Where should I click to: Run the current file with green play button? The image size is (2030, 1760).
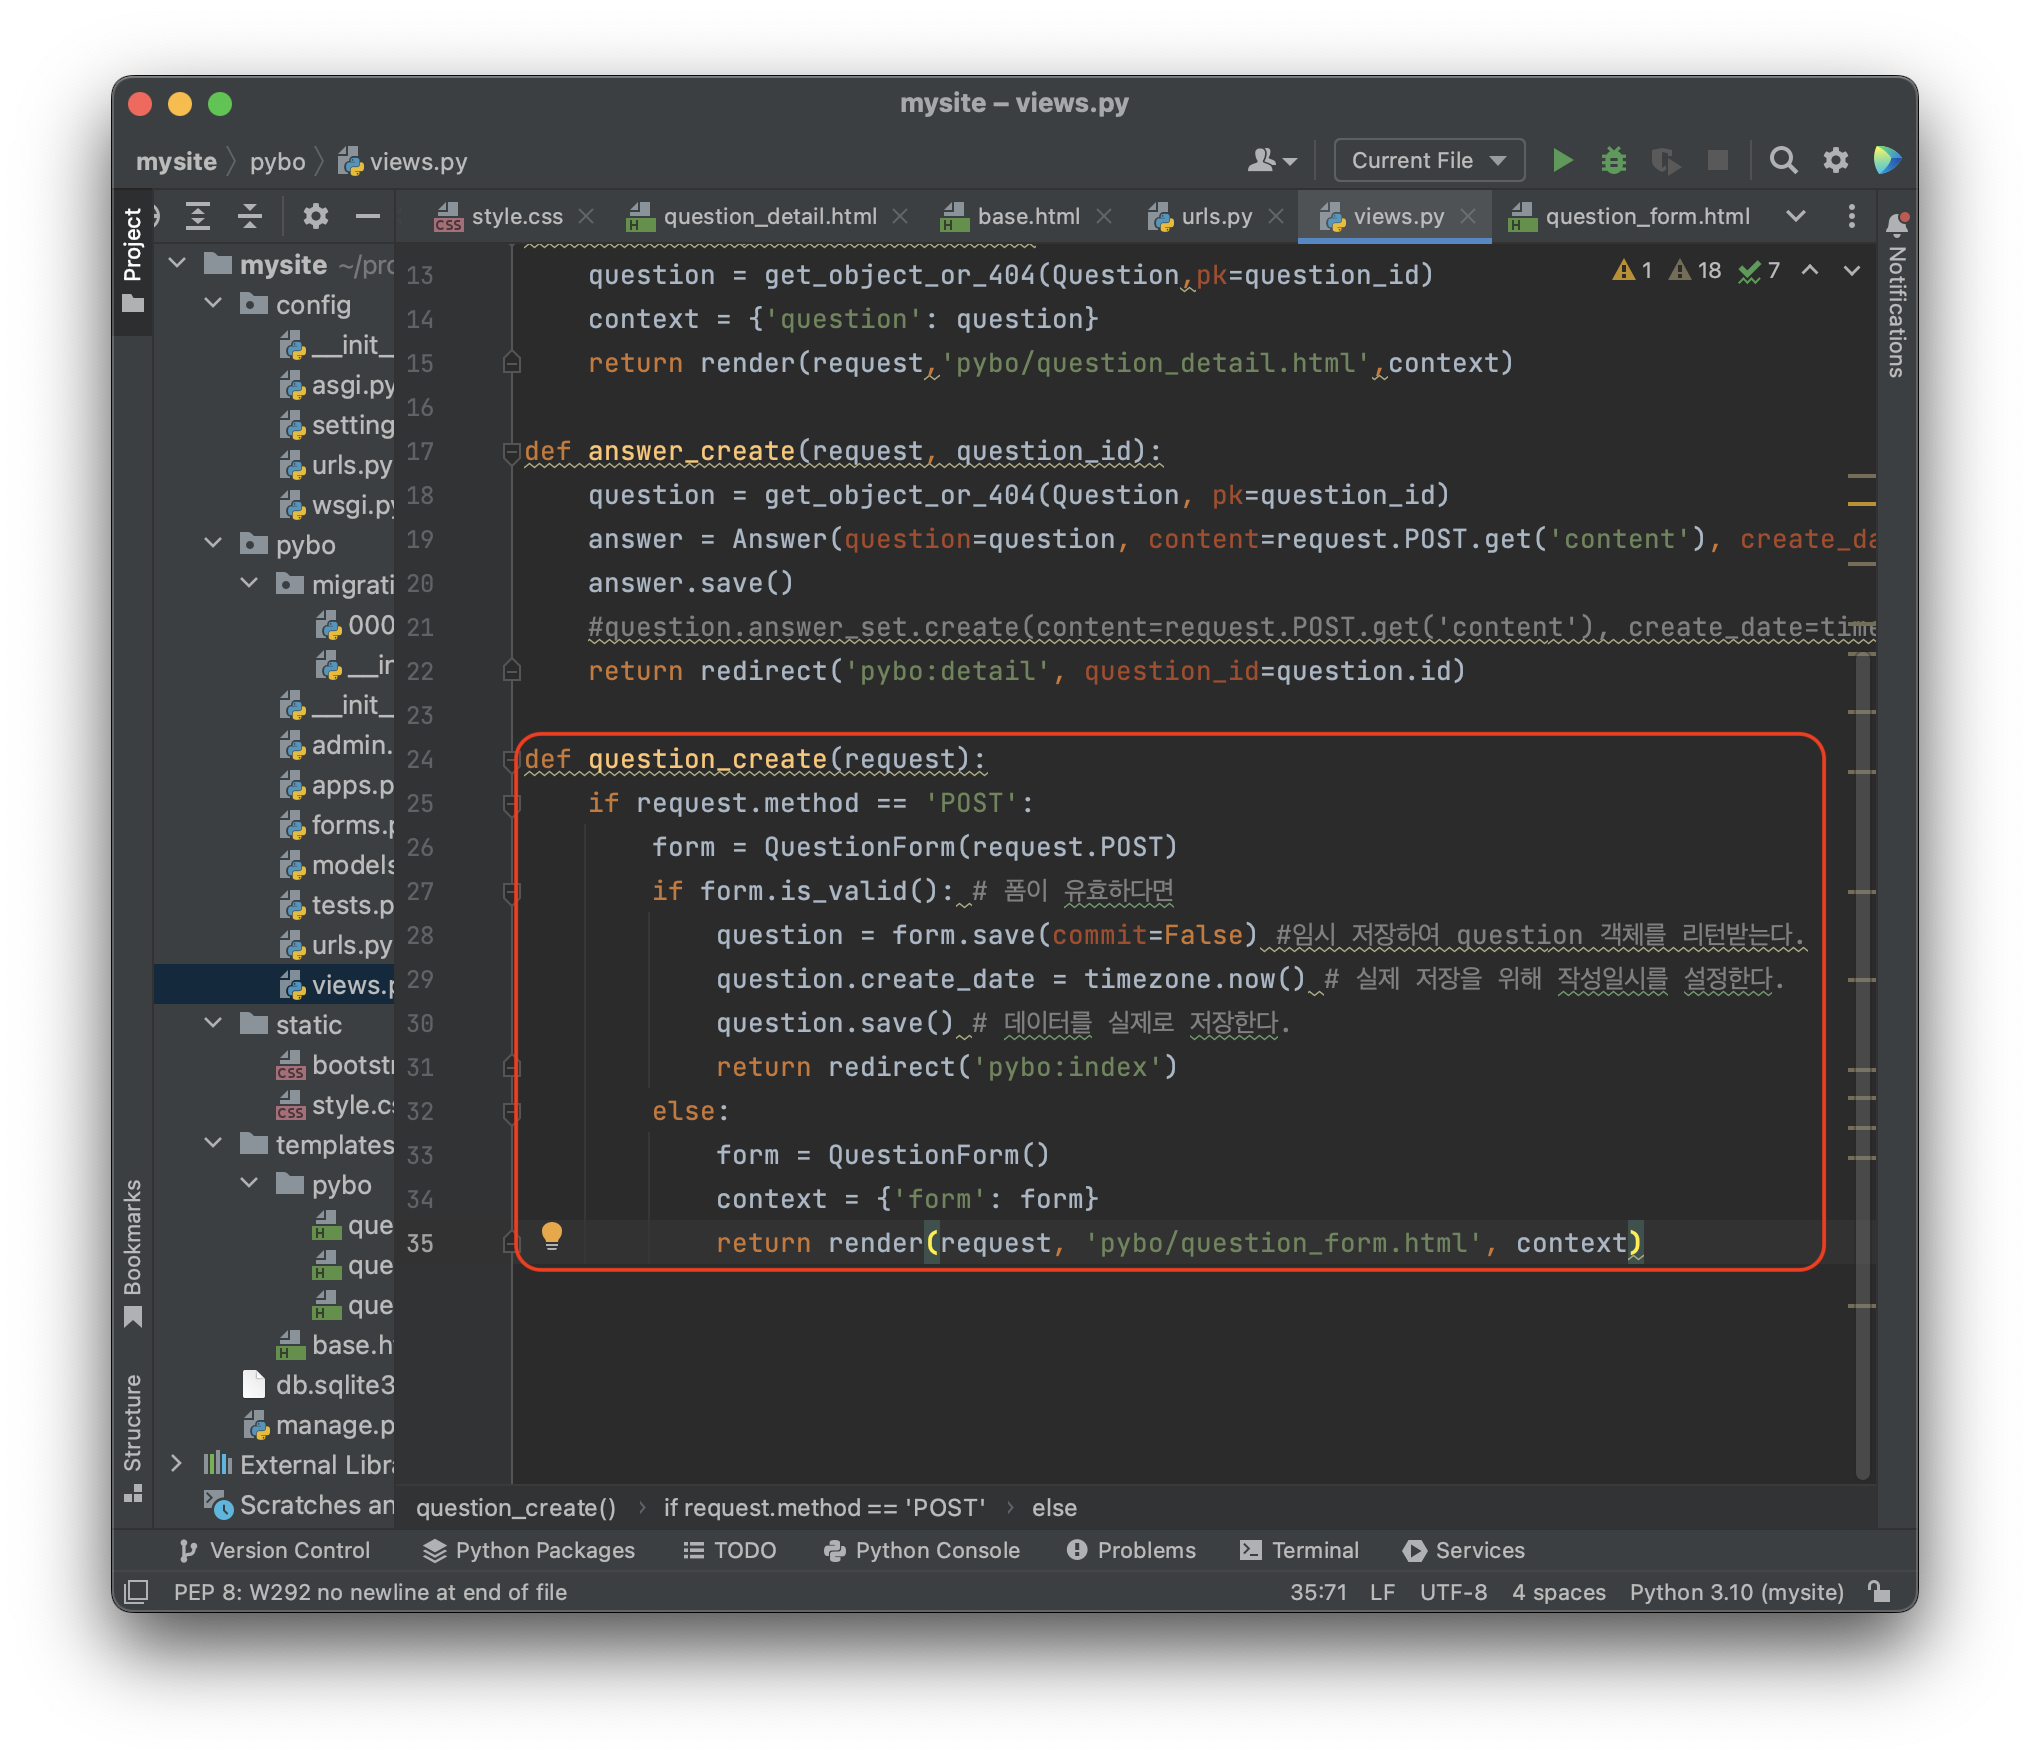[x=1562, y=160]
